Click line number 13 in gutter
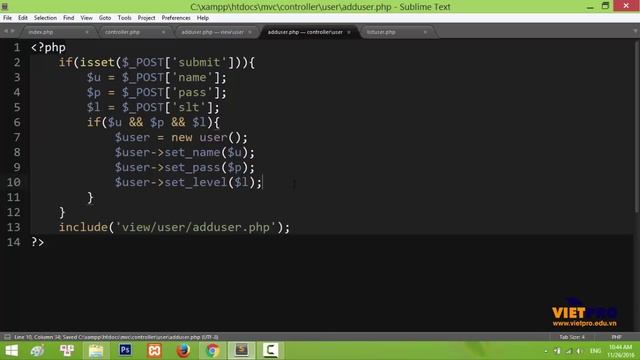 (x=13, y=227)
